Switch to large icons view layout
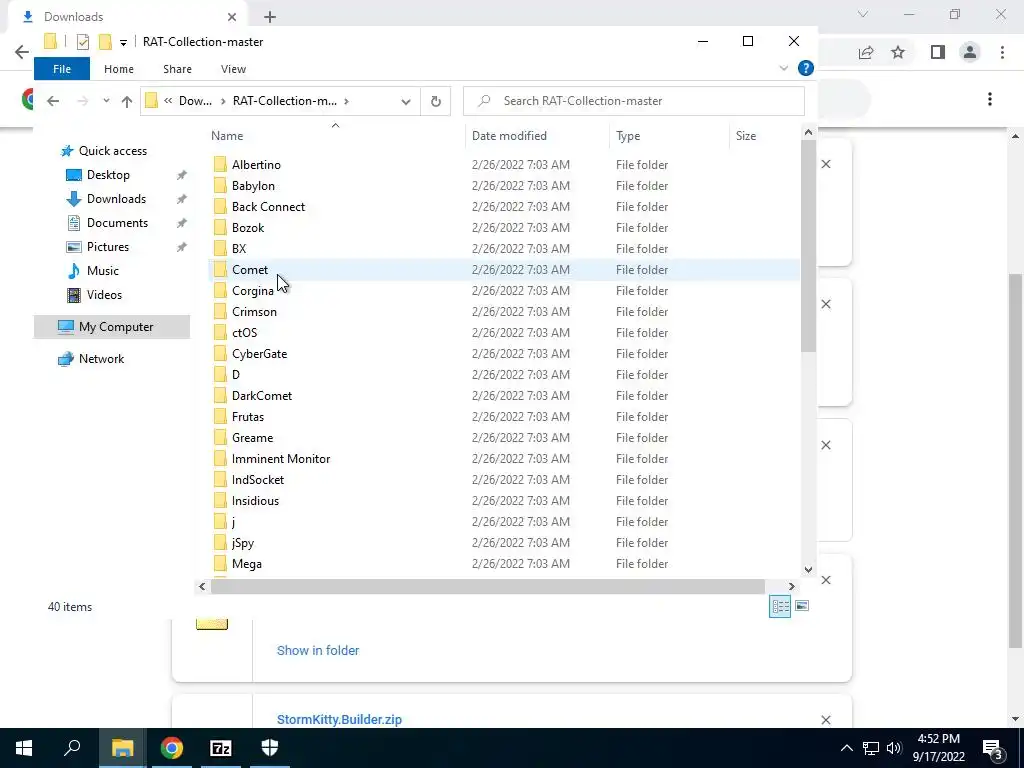The height and width of the screenshot is (768, 1024). tap(802, 606)
